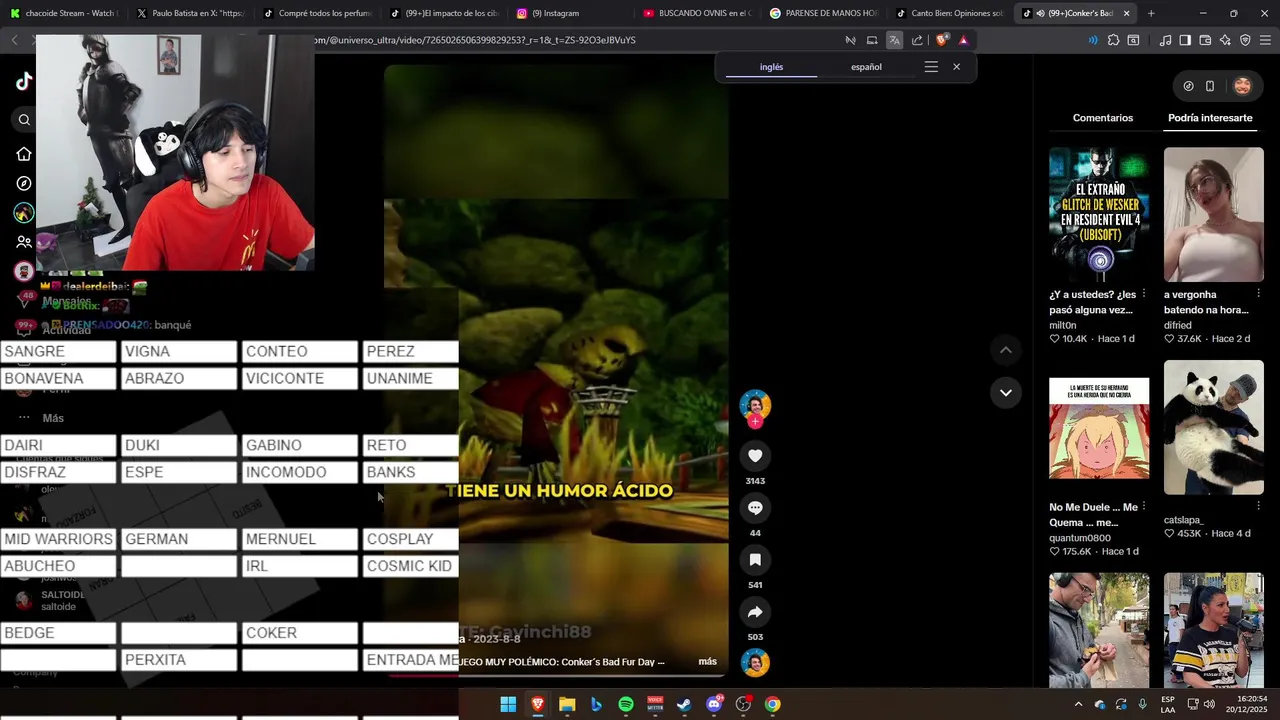Click Brave Shields lion icon

pyautogui.click(x=941, y=40)
